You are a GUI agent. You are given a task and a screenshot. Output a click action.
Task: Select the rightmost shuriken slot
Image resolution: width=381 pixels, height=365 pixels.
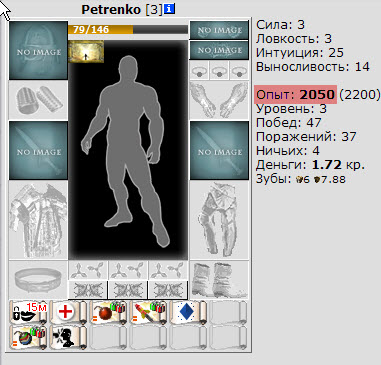(x=168, y=270)
